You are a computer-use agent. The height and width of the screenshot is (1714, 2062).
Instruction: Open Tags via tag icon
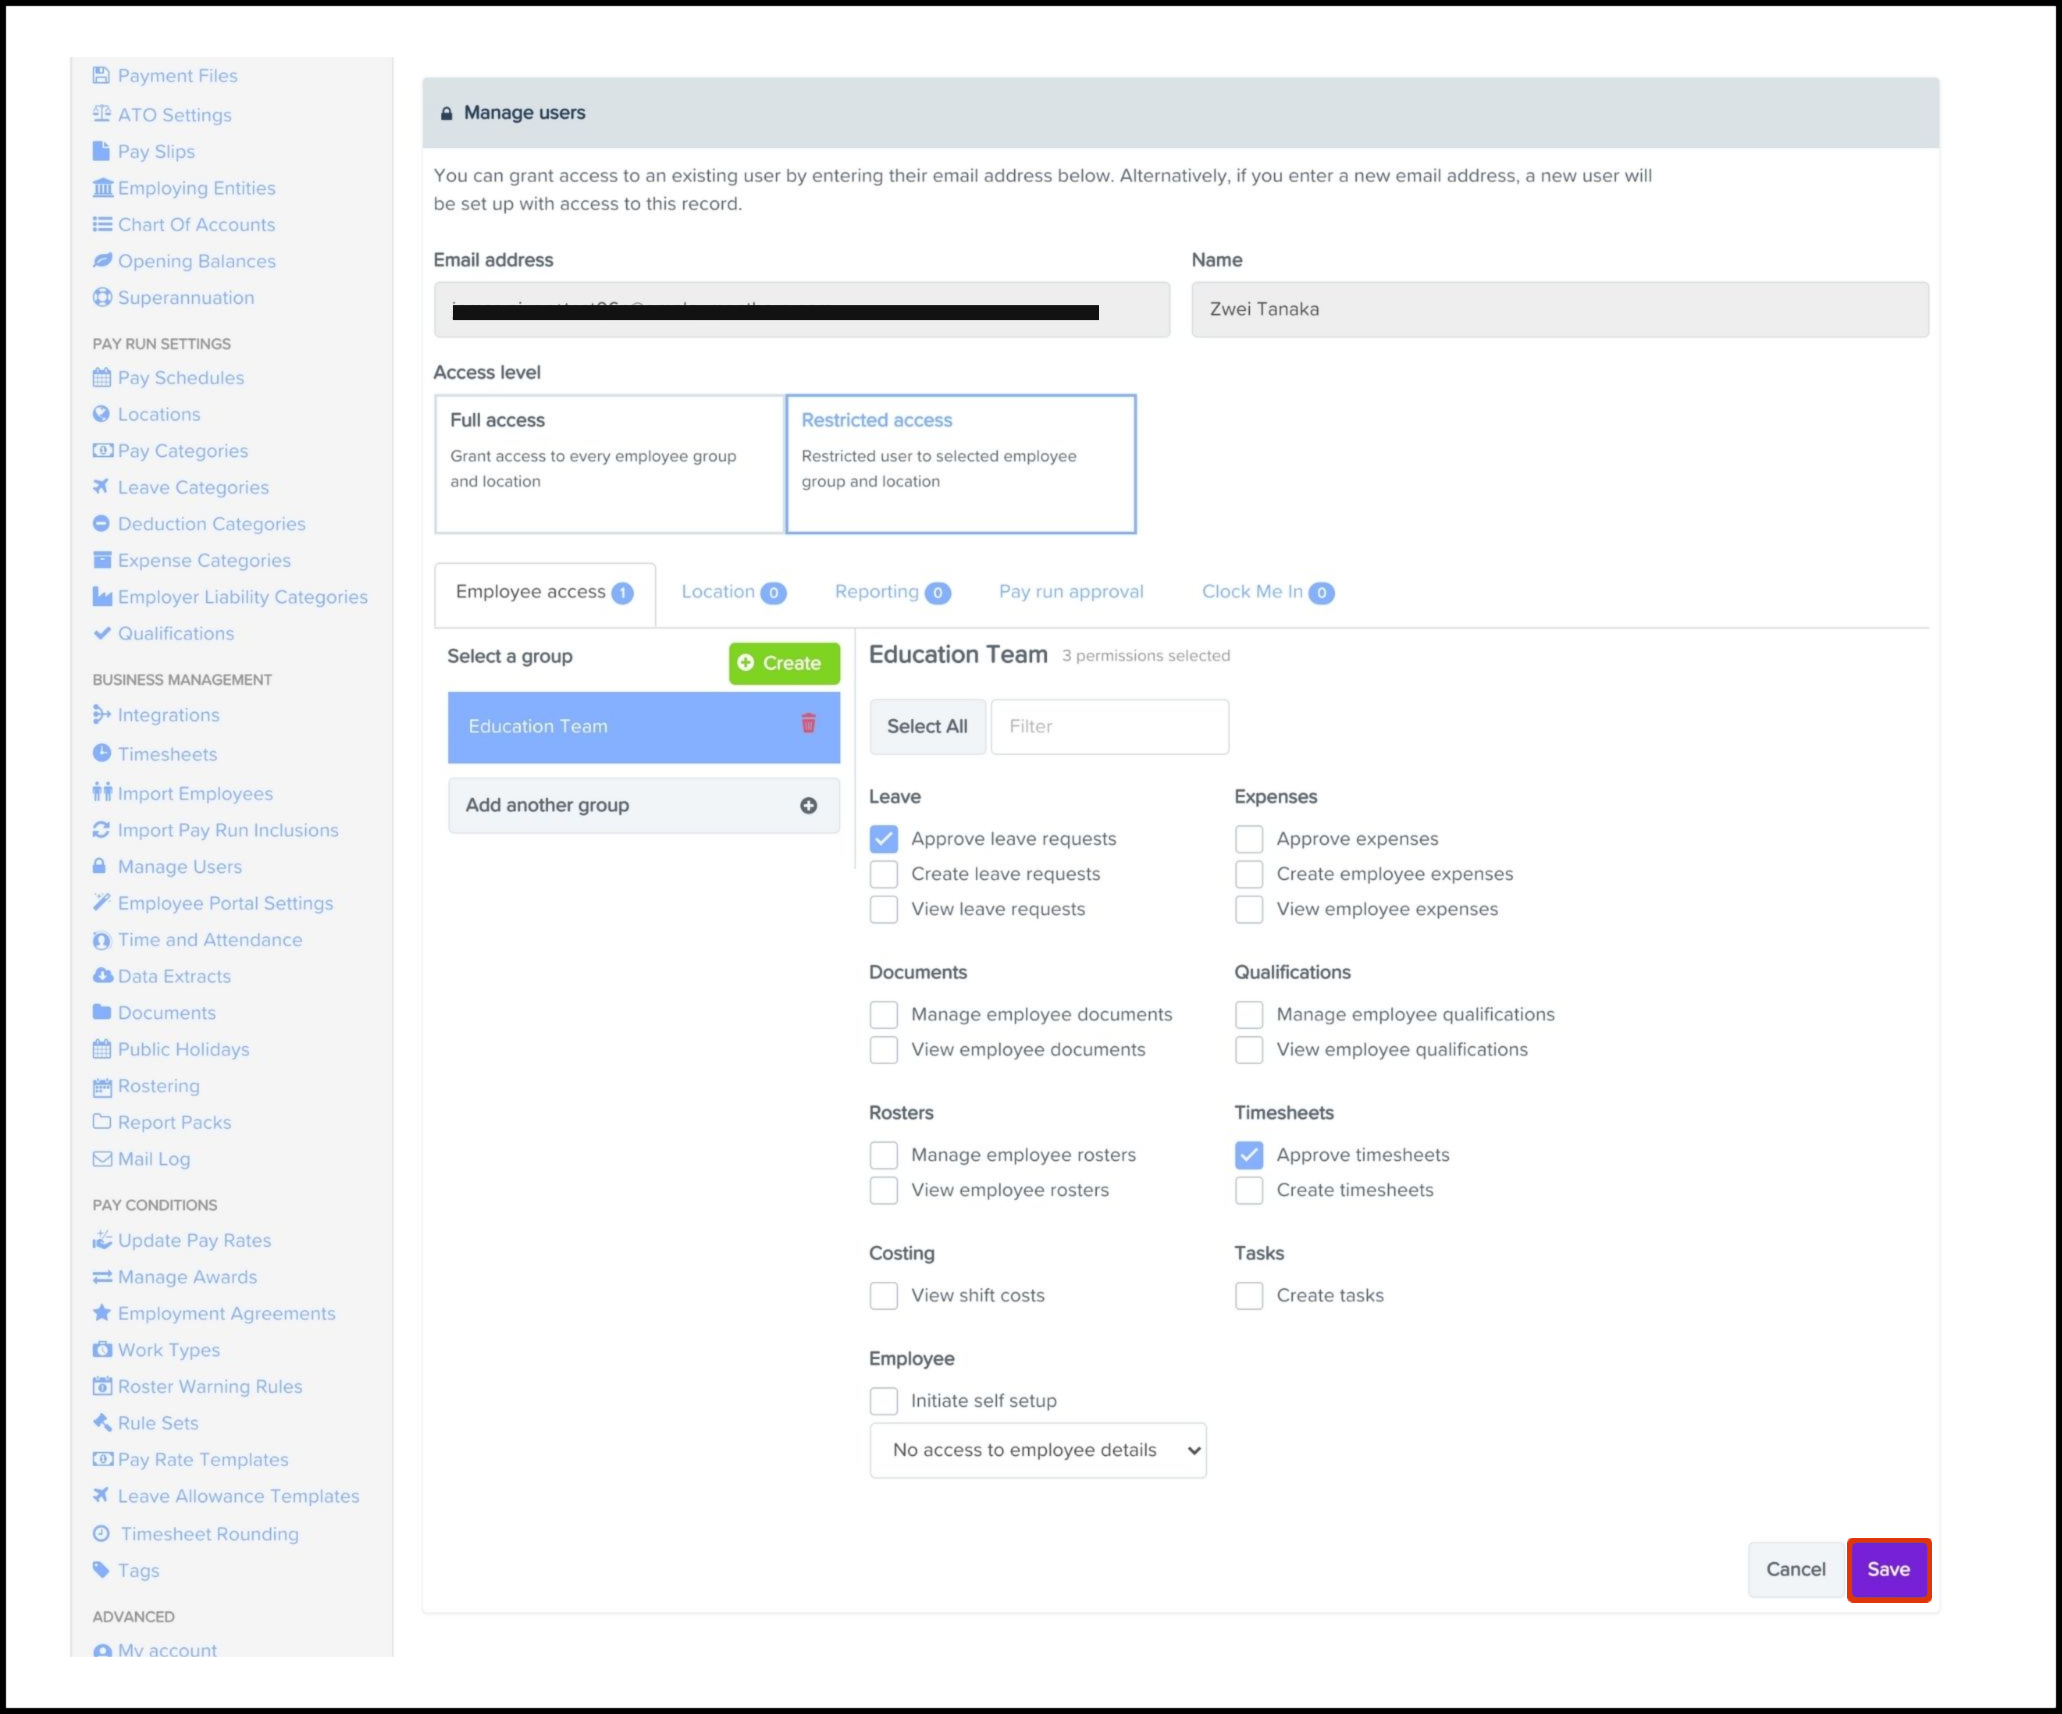pos(101,1569)
